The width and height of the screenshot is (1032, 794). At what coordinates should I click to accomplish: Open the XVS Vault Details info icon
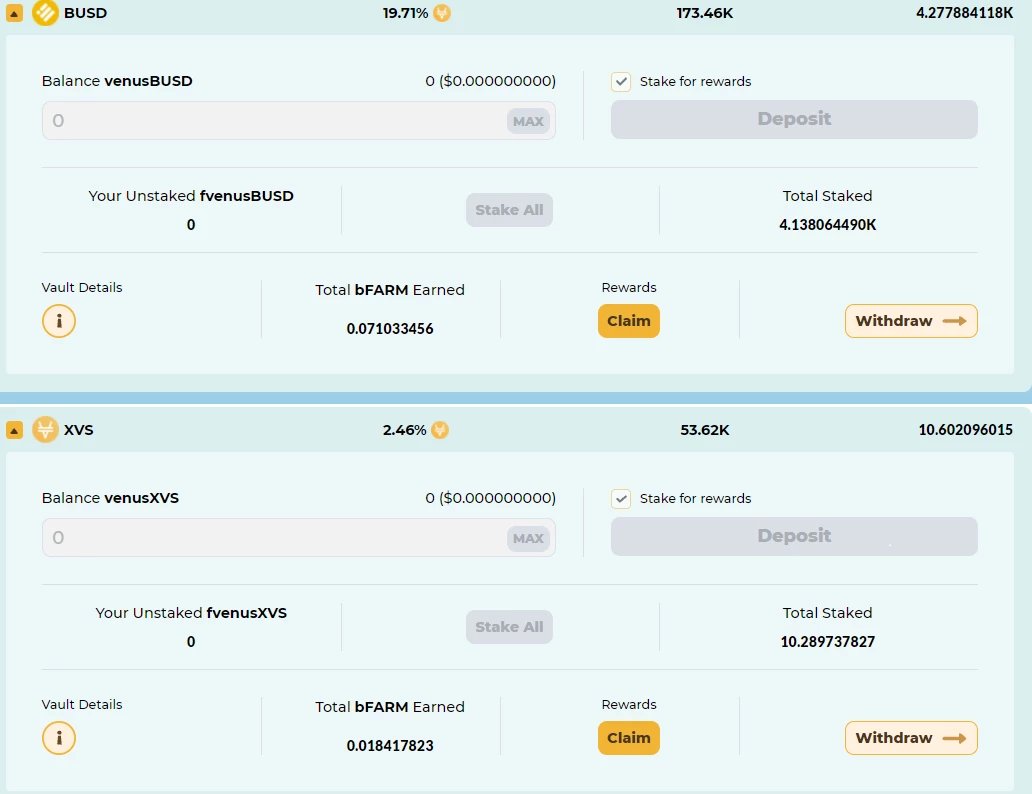[59, 738]
